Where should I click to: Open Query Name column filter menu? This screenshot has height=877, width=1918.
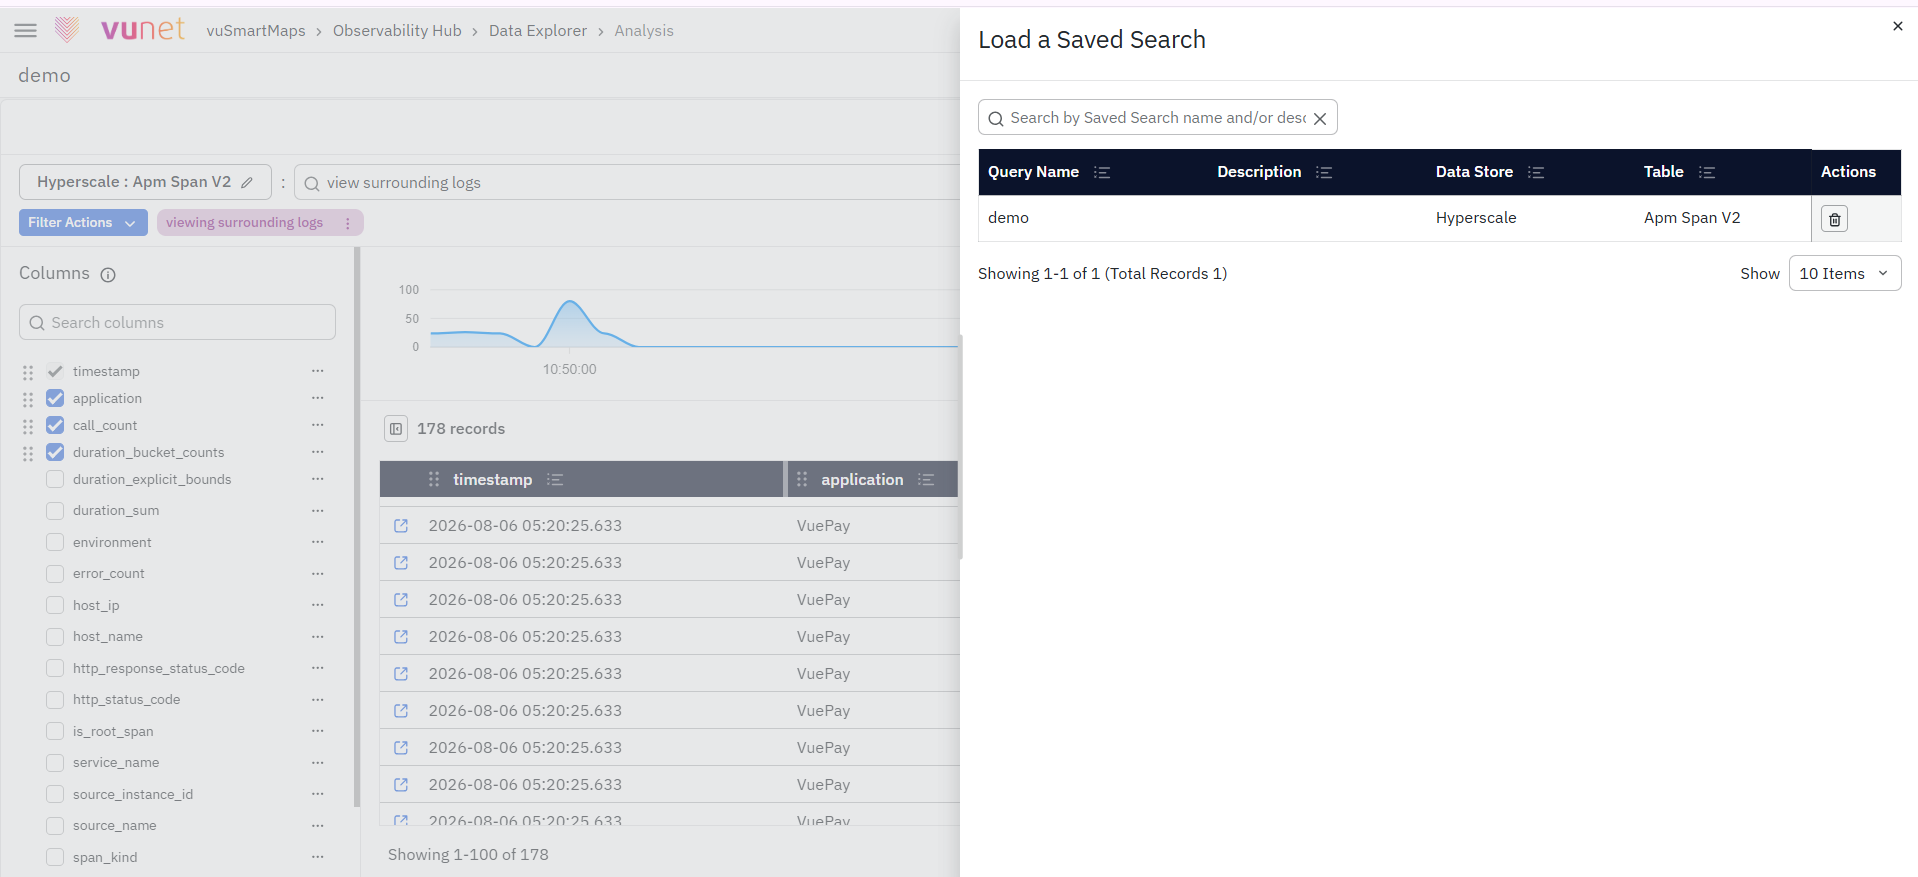coord(1102,172)
